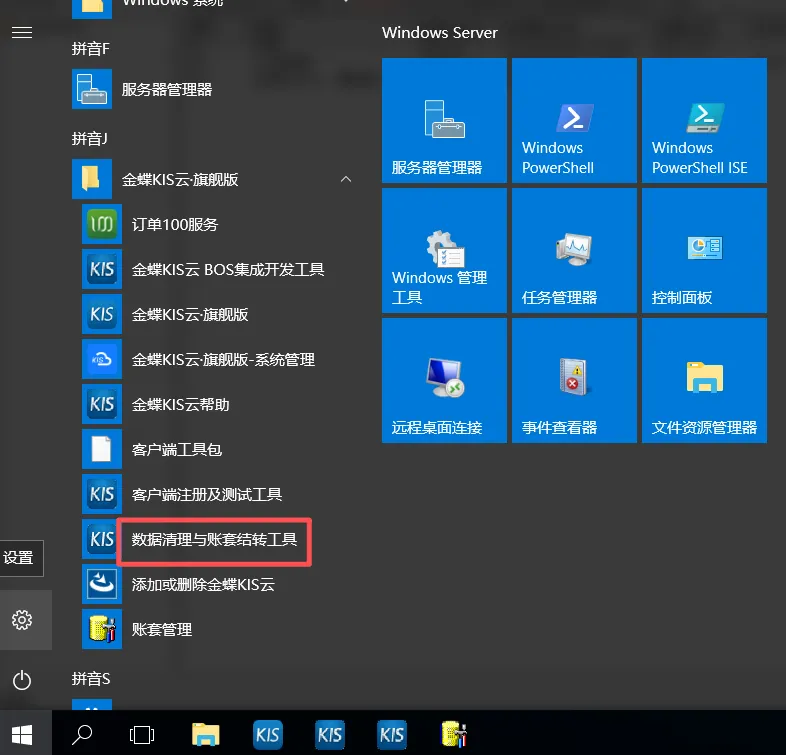786x755 pixels.
Task: Click the 账套管理 database taskbar icon
Action: [454, 735]
